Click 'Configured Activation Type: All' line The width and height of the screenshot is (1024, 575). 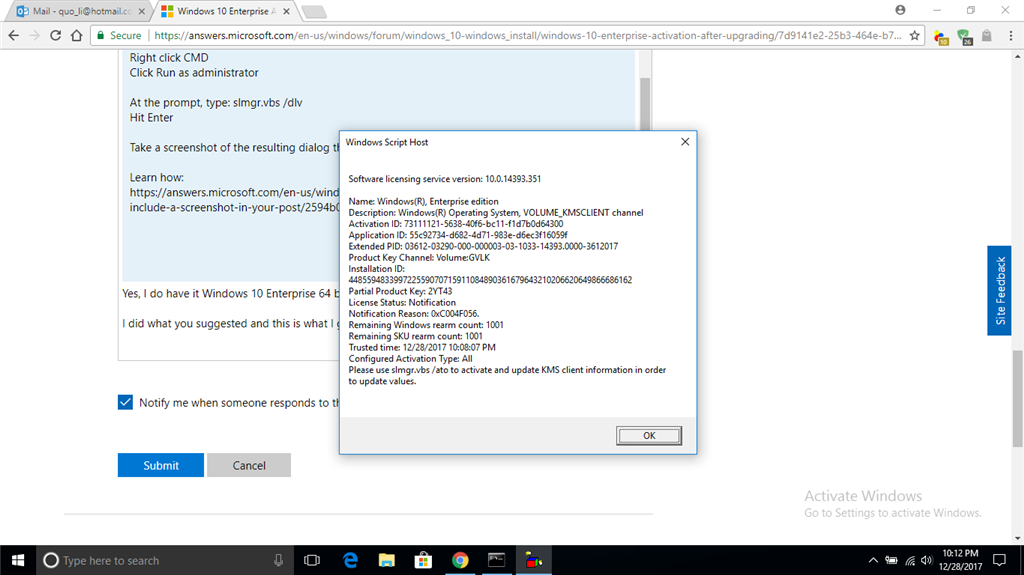(410, 359)
